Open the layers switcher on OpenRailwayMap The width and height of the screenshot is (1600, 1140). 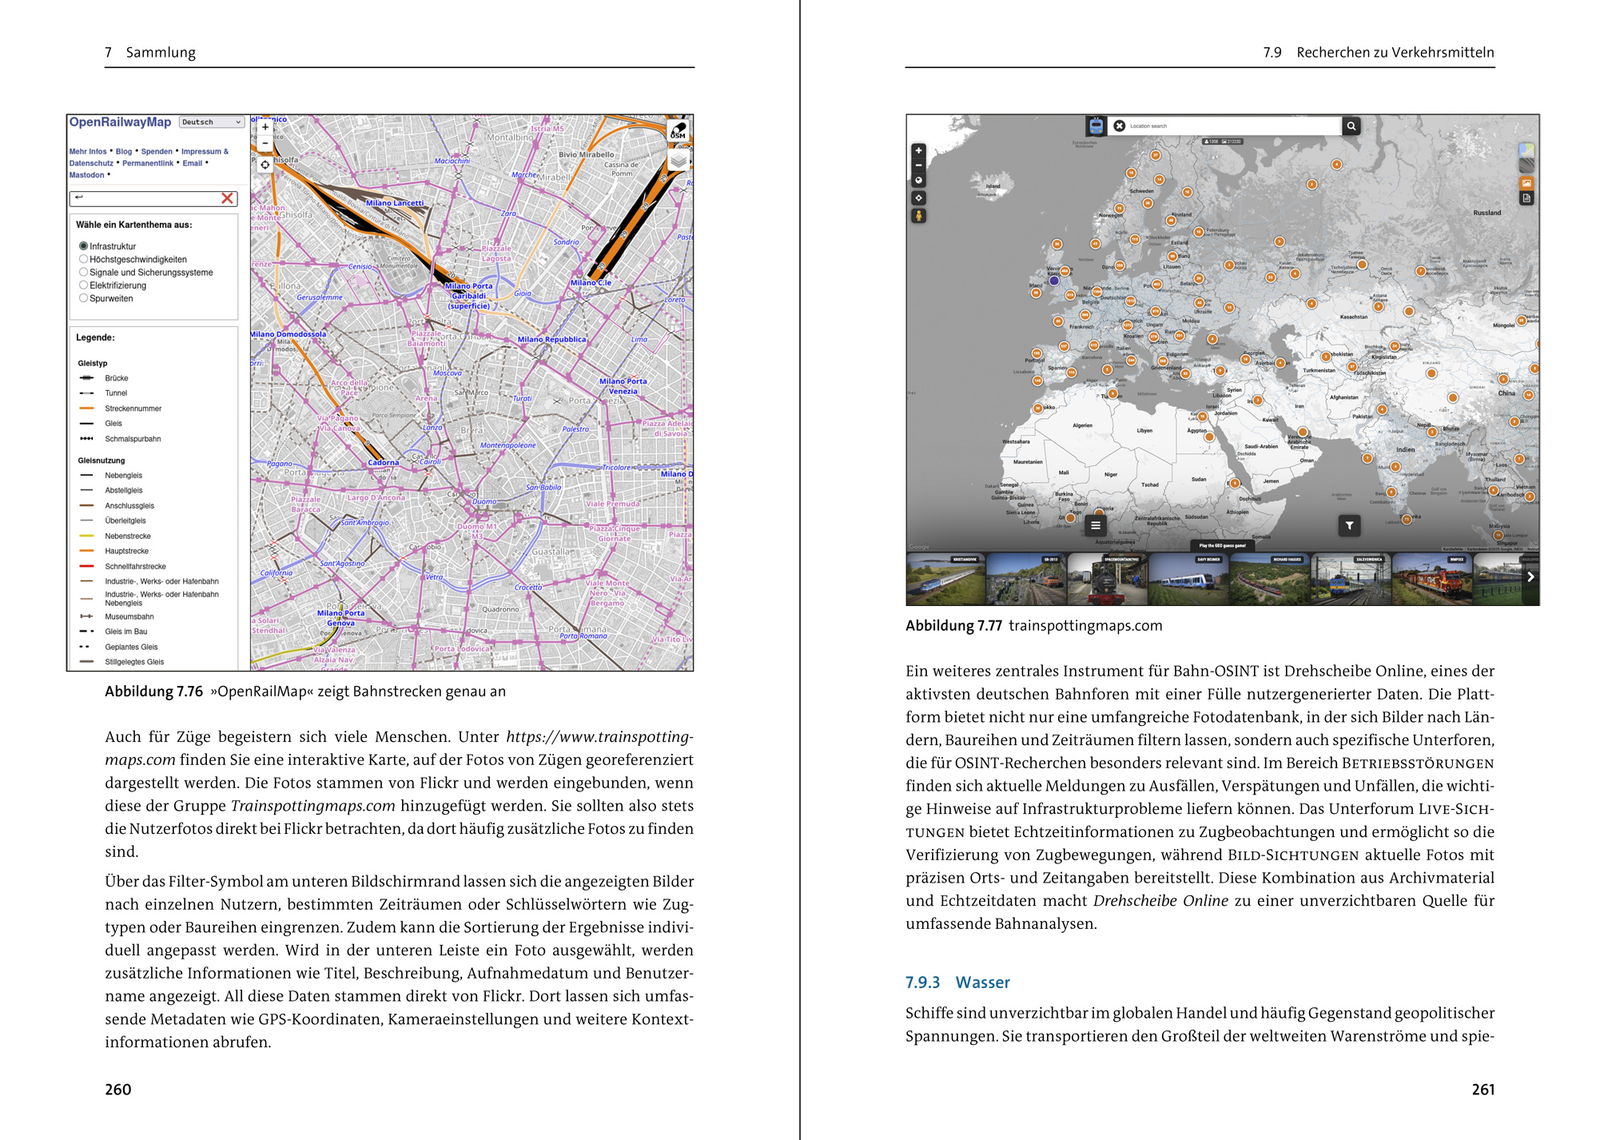pyautogui.click(x=679, y=161)
